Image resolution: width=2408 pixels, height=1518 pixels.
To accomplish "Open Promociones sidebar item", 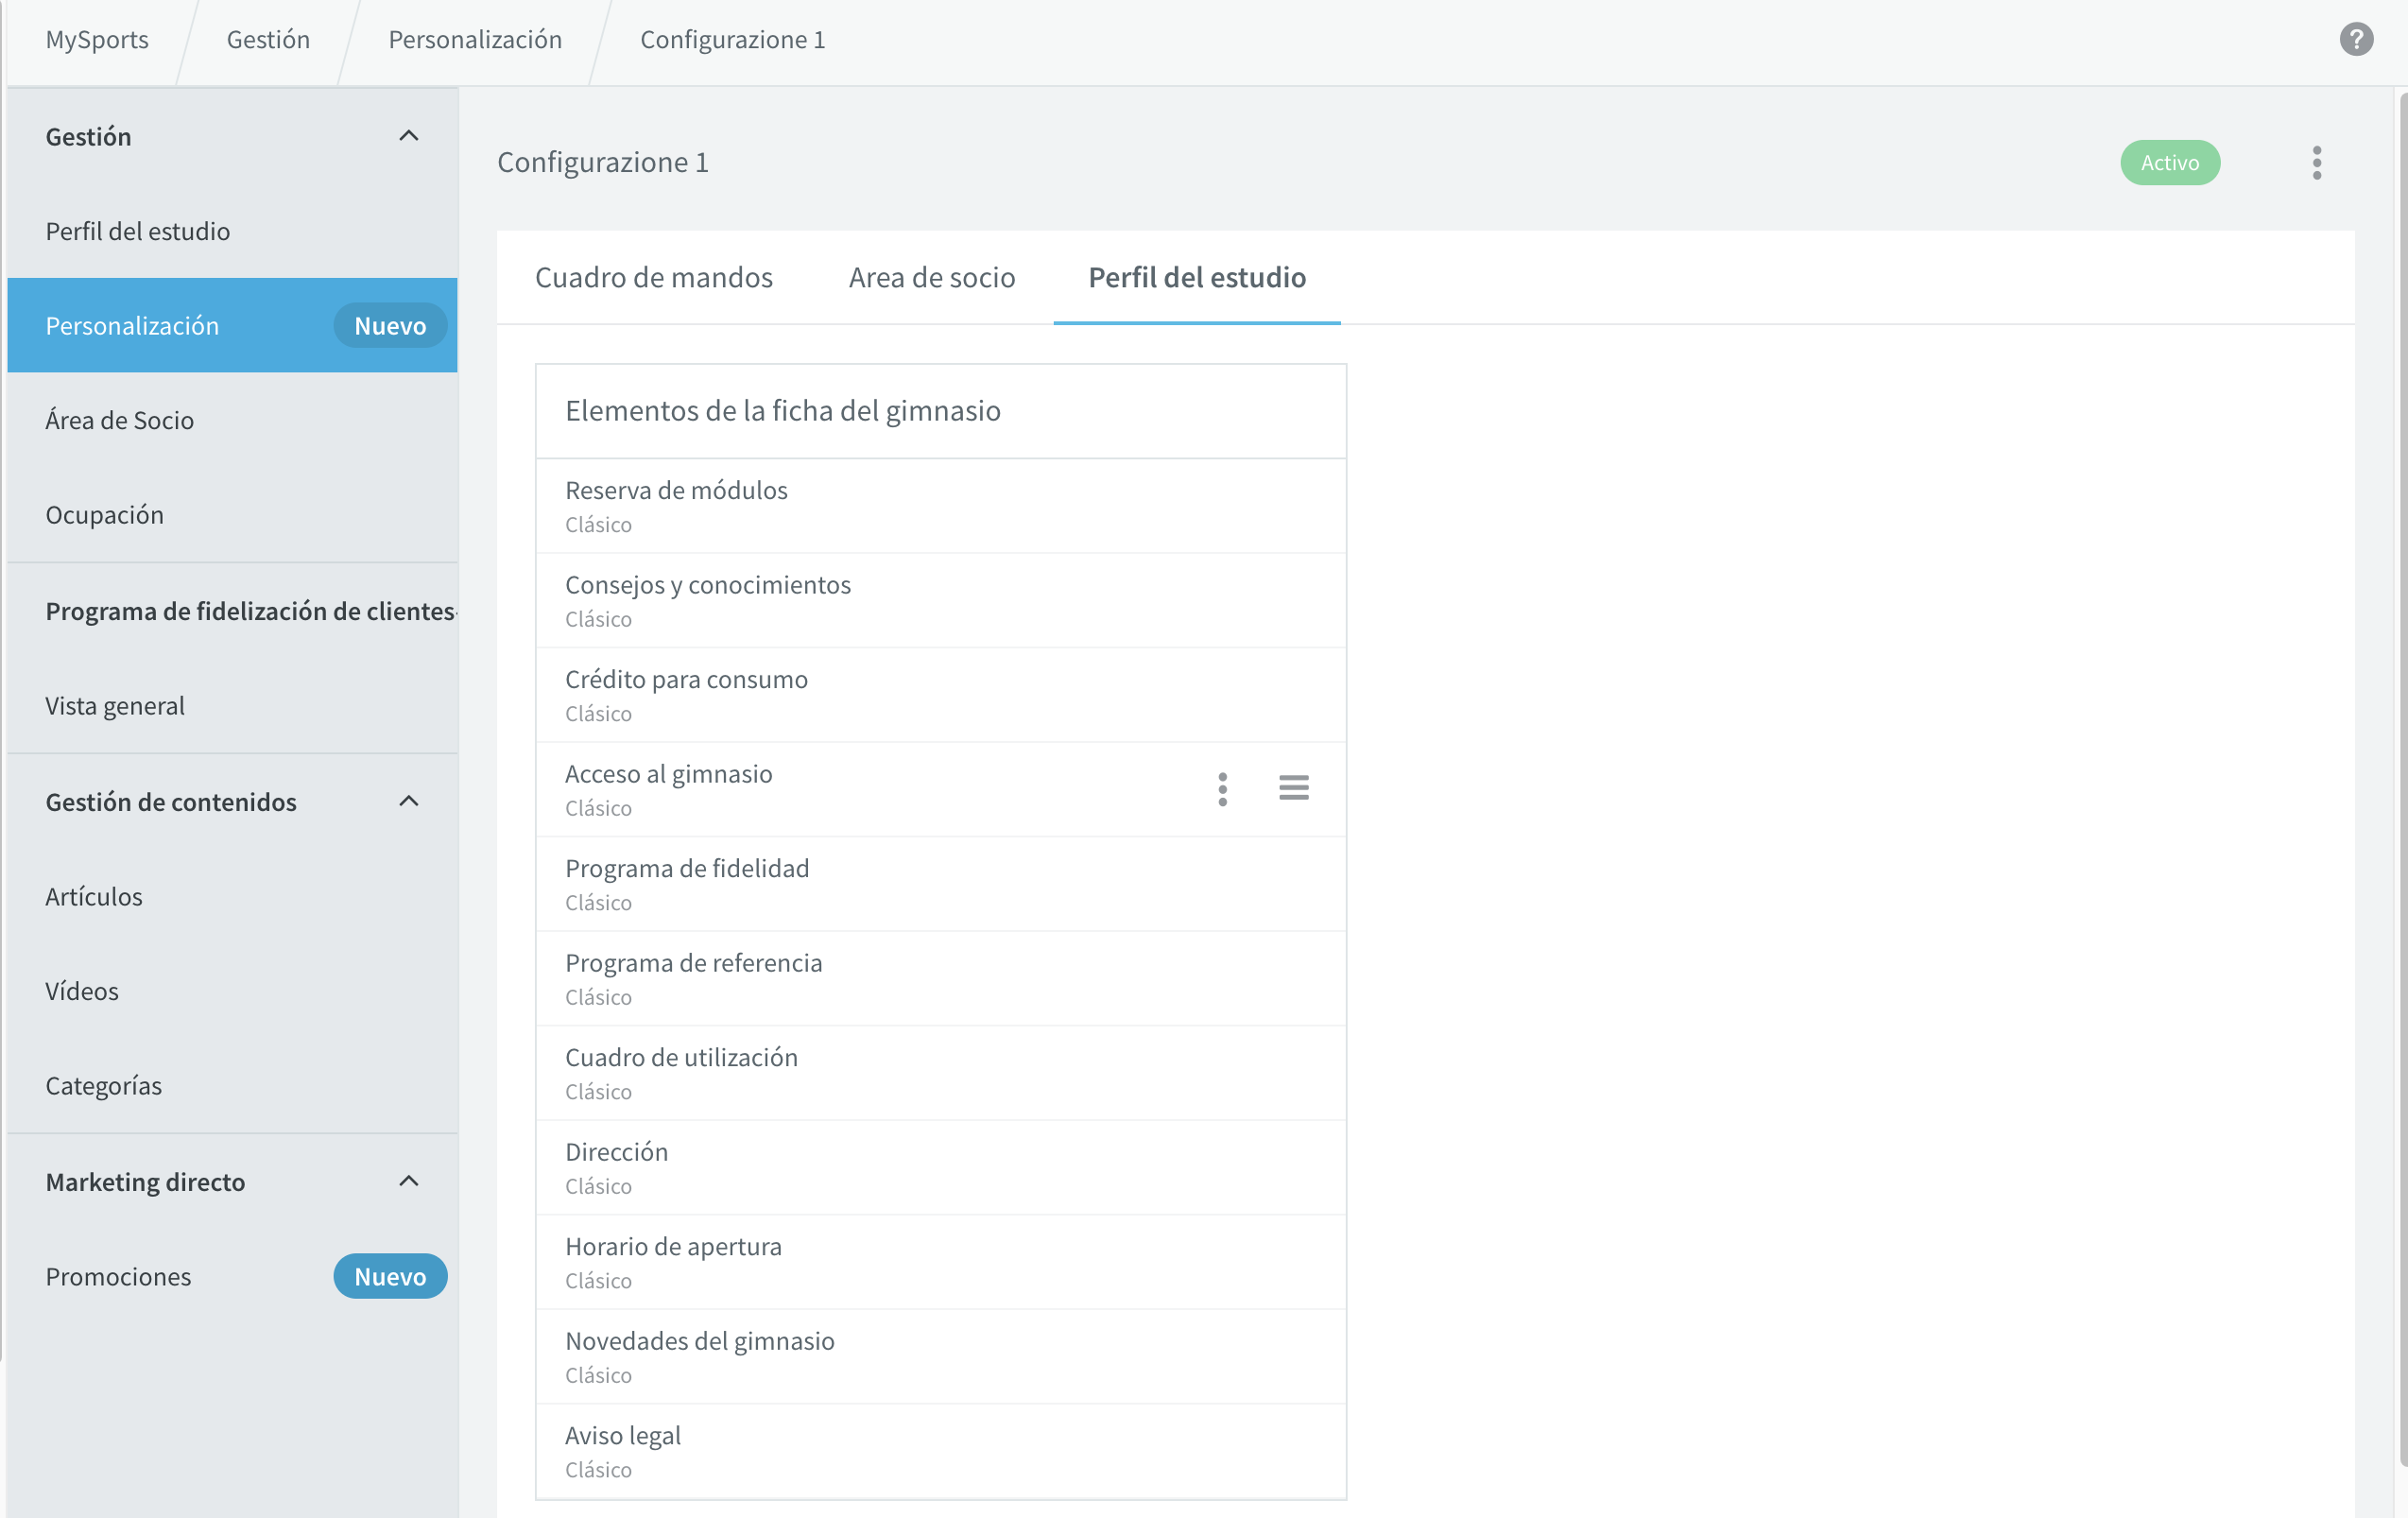I will coord(232,1276).
